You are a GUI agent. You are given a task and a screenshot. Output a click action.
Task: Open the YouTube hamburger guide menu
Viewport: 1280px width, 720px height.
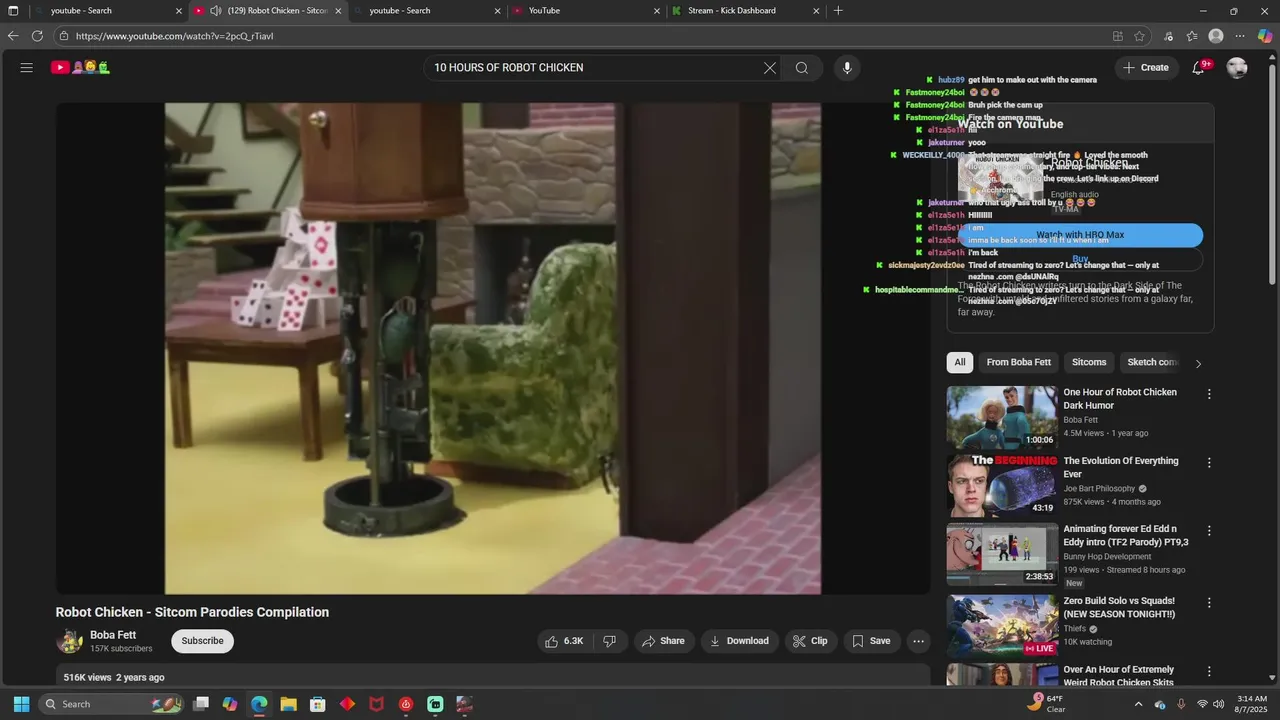[x=27, y=68]
